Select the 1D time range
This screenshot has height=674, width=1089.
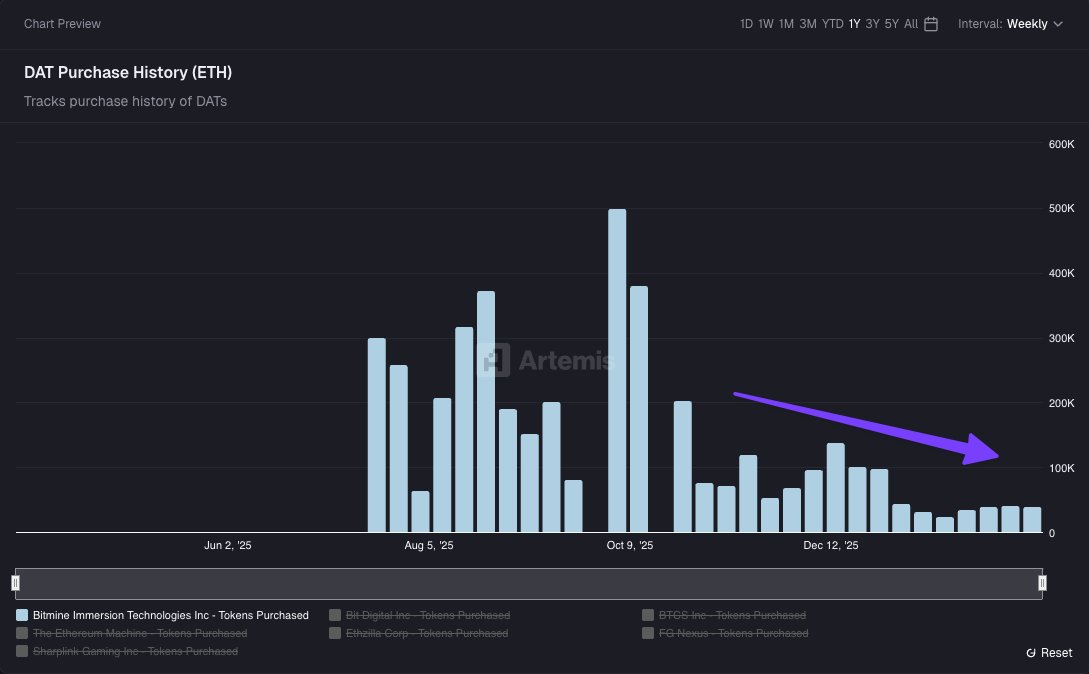pos(746,24)
